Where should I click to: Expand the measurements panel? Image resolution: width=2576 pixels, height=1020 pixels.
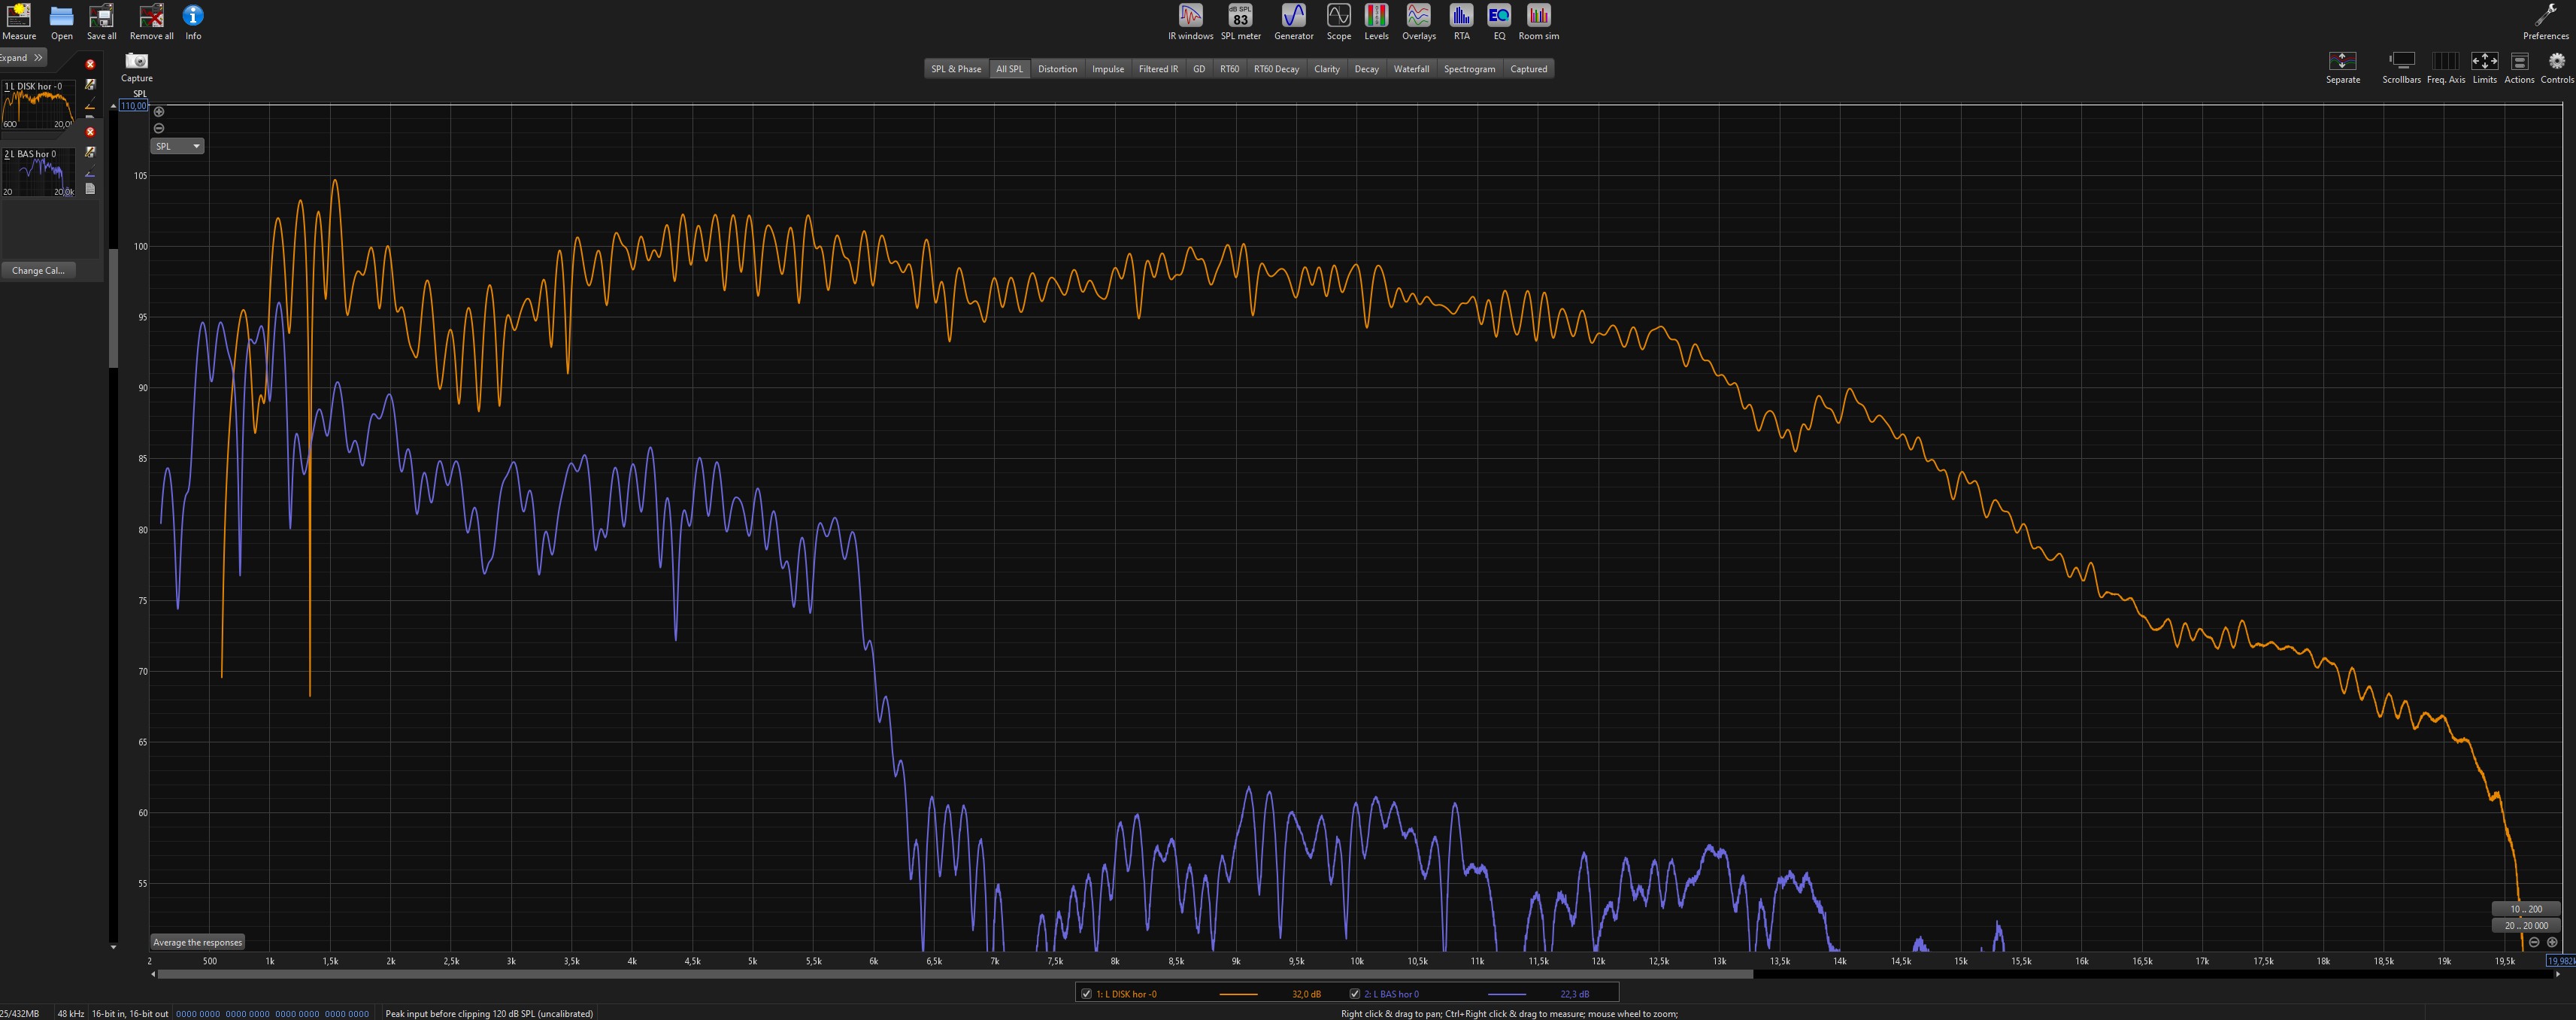22,57
